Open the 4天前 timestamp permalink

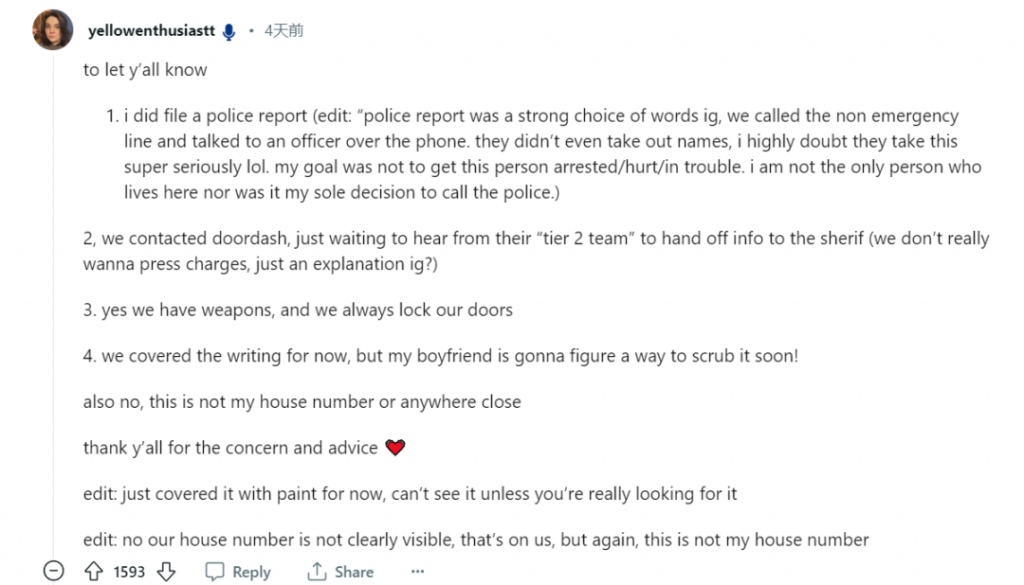coord(283,31)
